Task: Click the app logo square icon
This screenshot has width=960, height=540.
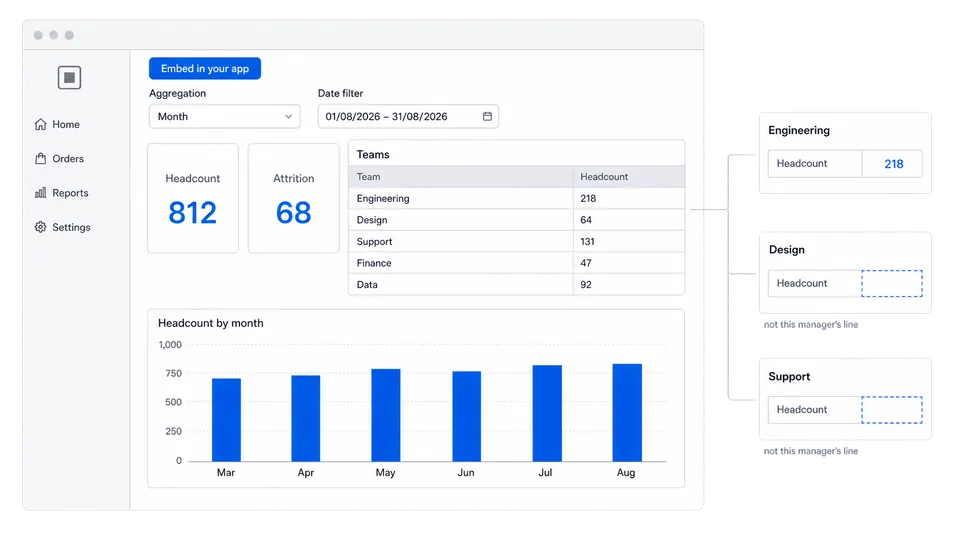Action: tap(69, 78)
